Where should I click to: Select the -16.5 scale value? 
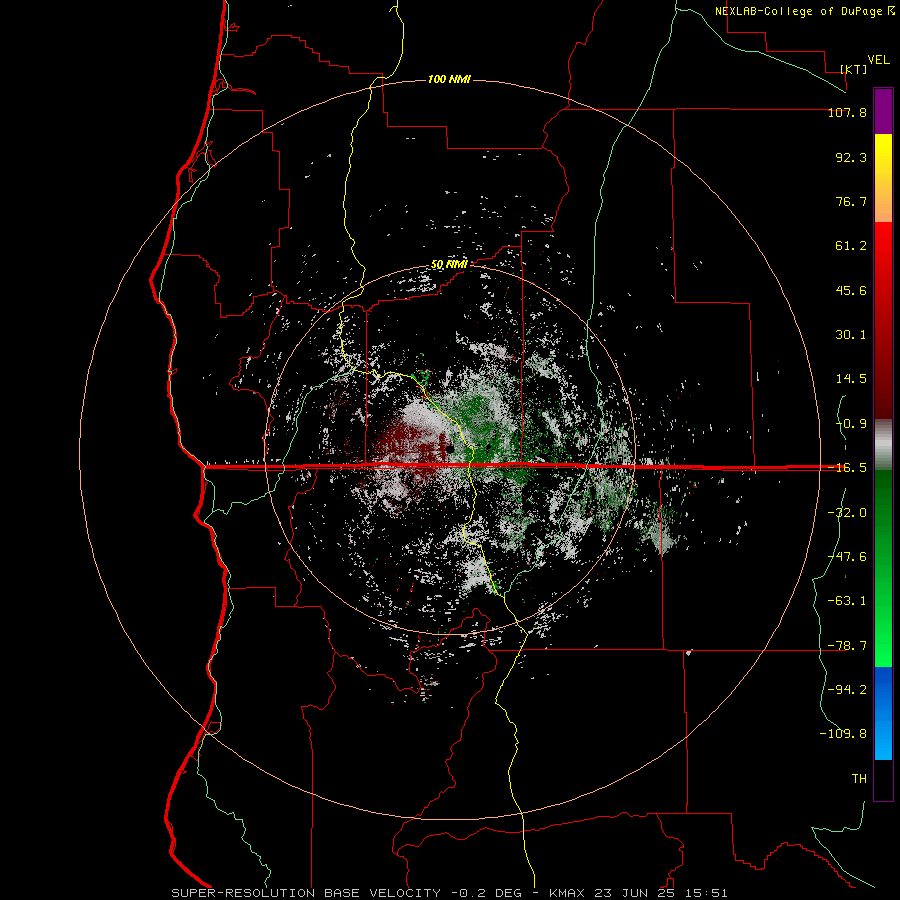pos(847,468)
